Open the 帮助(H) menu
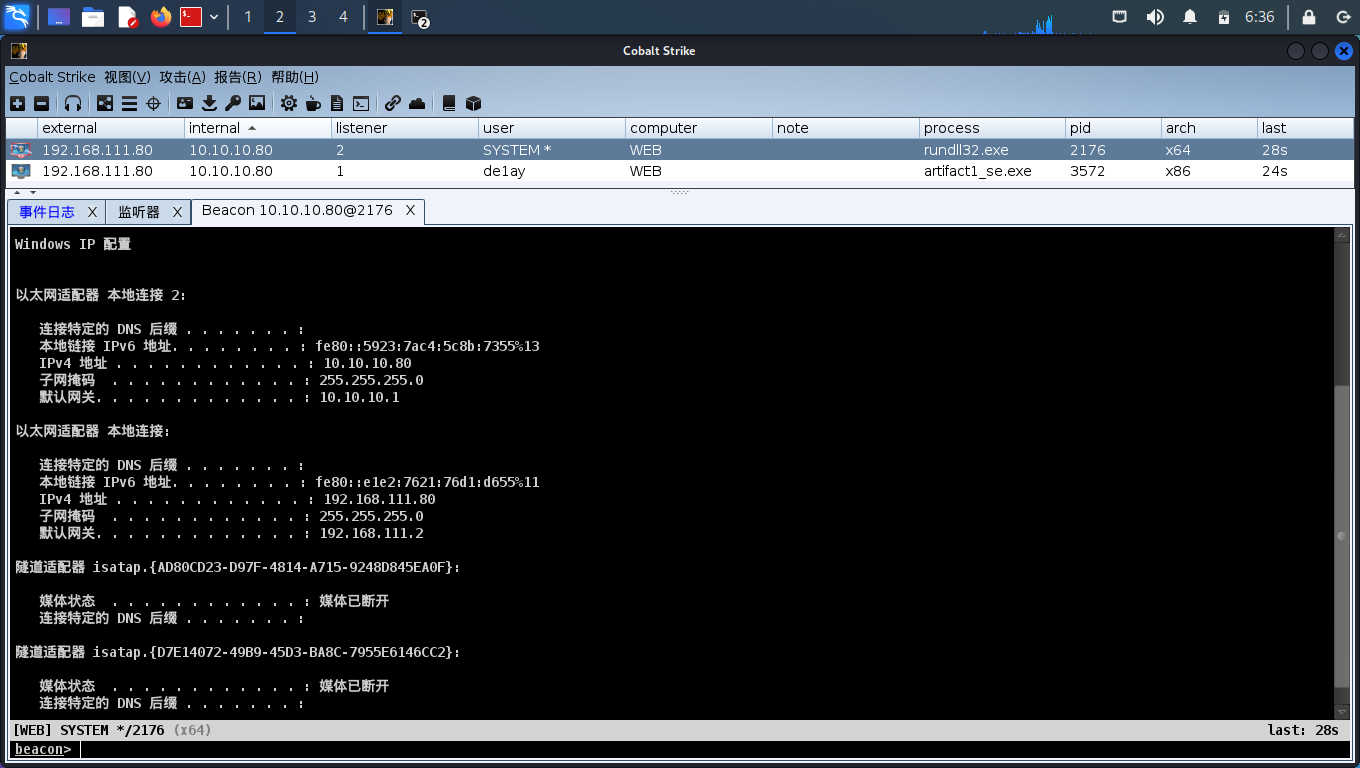1360x768 pixels. tap(295, 77)
